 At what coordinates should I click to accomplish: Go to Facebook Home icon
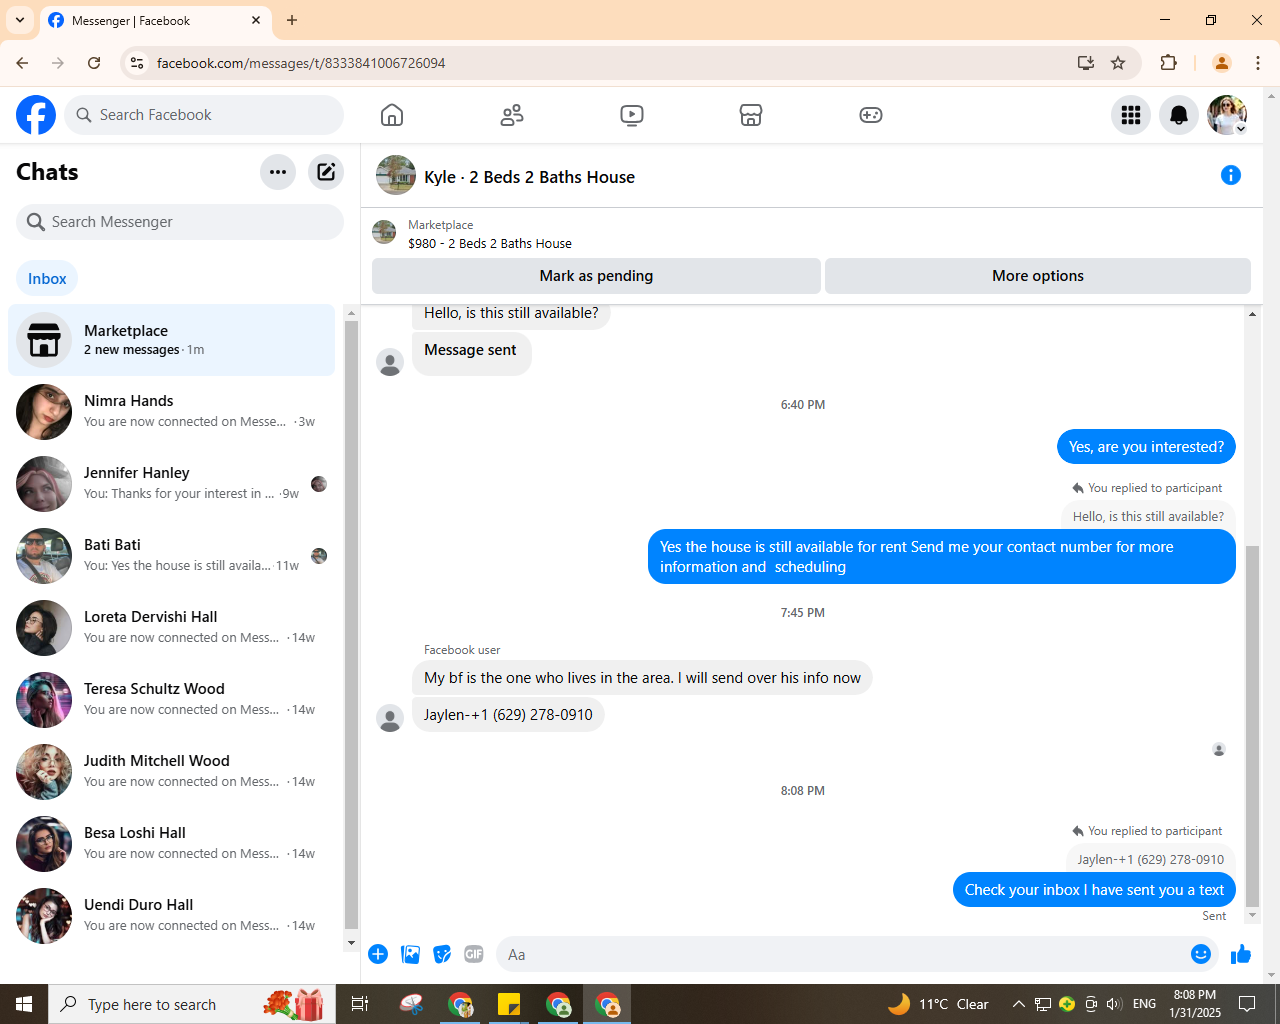[x=392, y=115]
